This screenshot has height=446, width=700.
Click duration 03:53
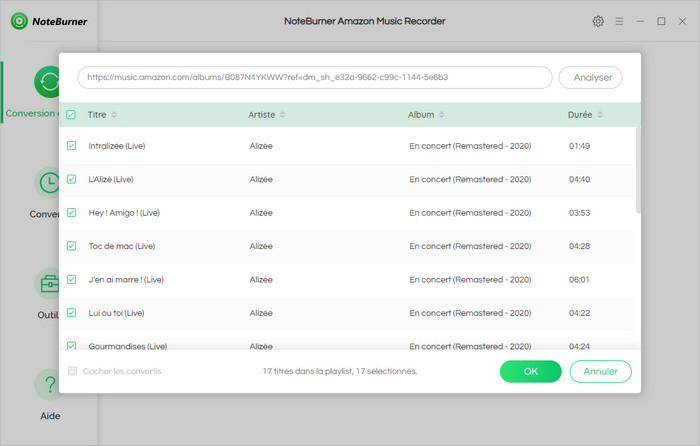[579, 213]
